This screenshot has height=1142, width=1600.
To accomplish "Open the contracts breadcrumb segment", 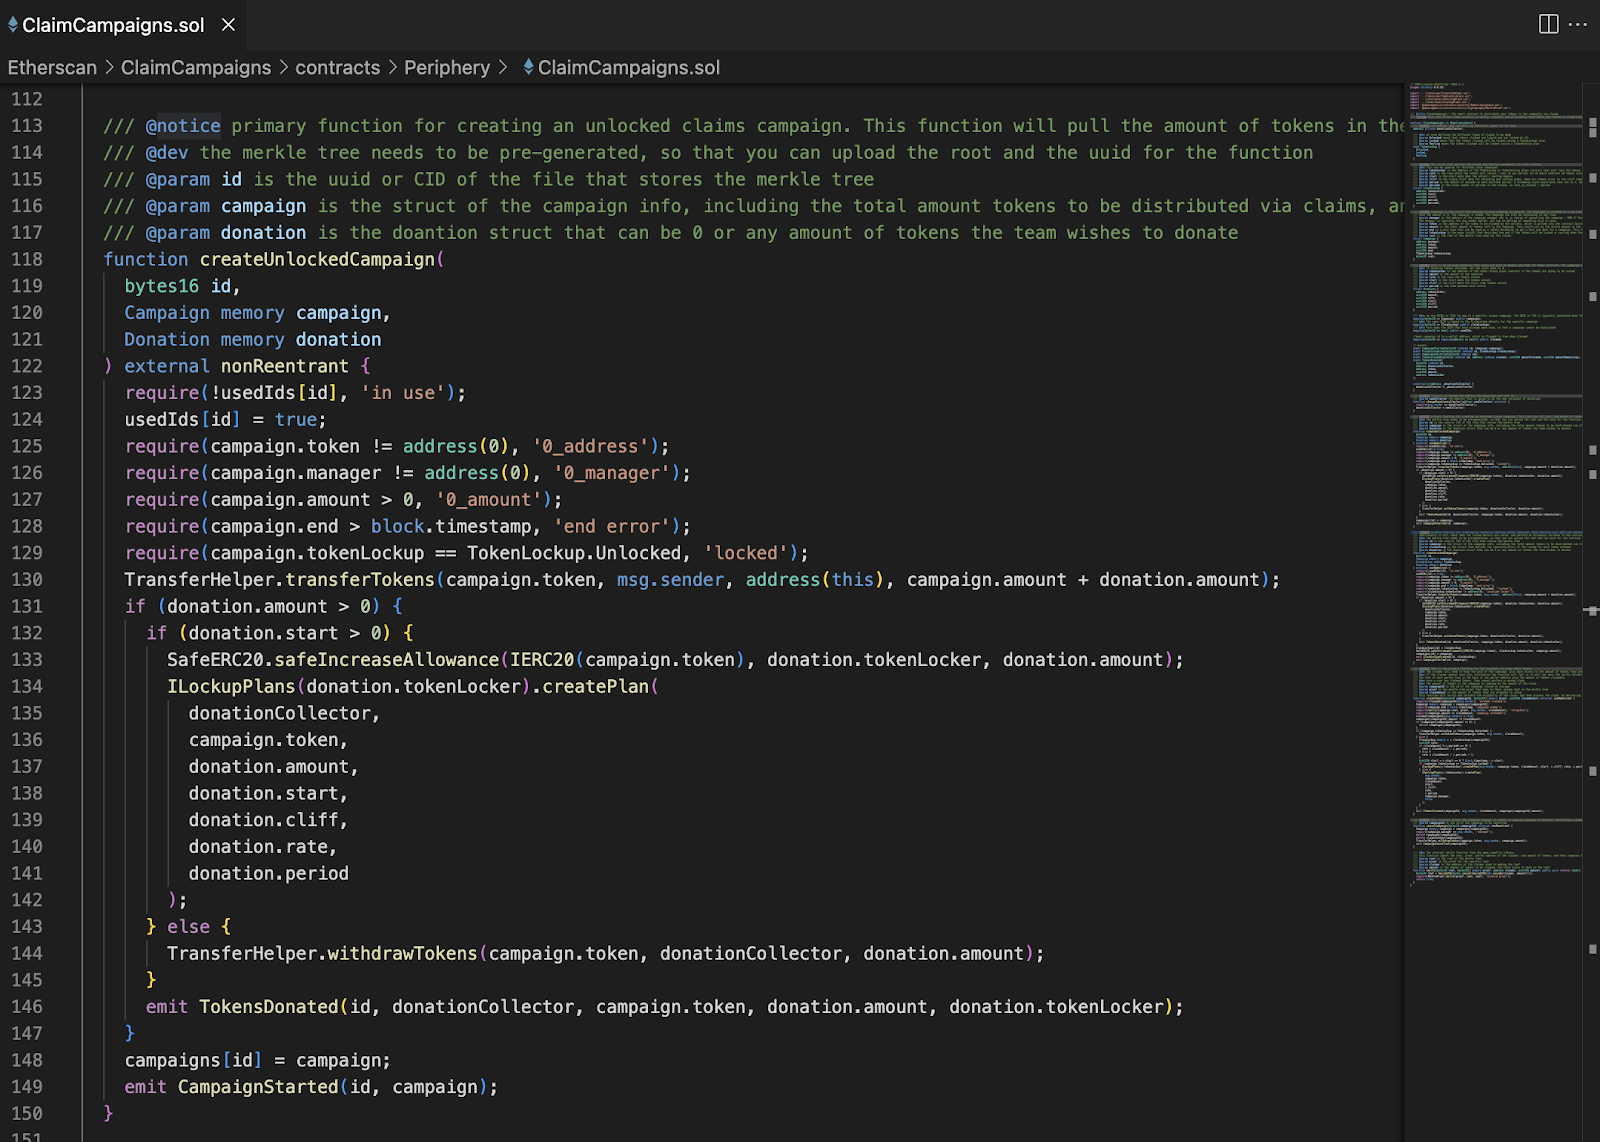I will click(x=337, y=67).
